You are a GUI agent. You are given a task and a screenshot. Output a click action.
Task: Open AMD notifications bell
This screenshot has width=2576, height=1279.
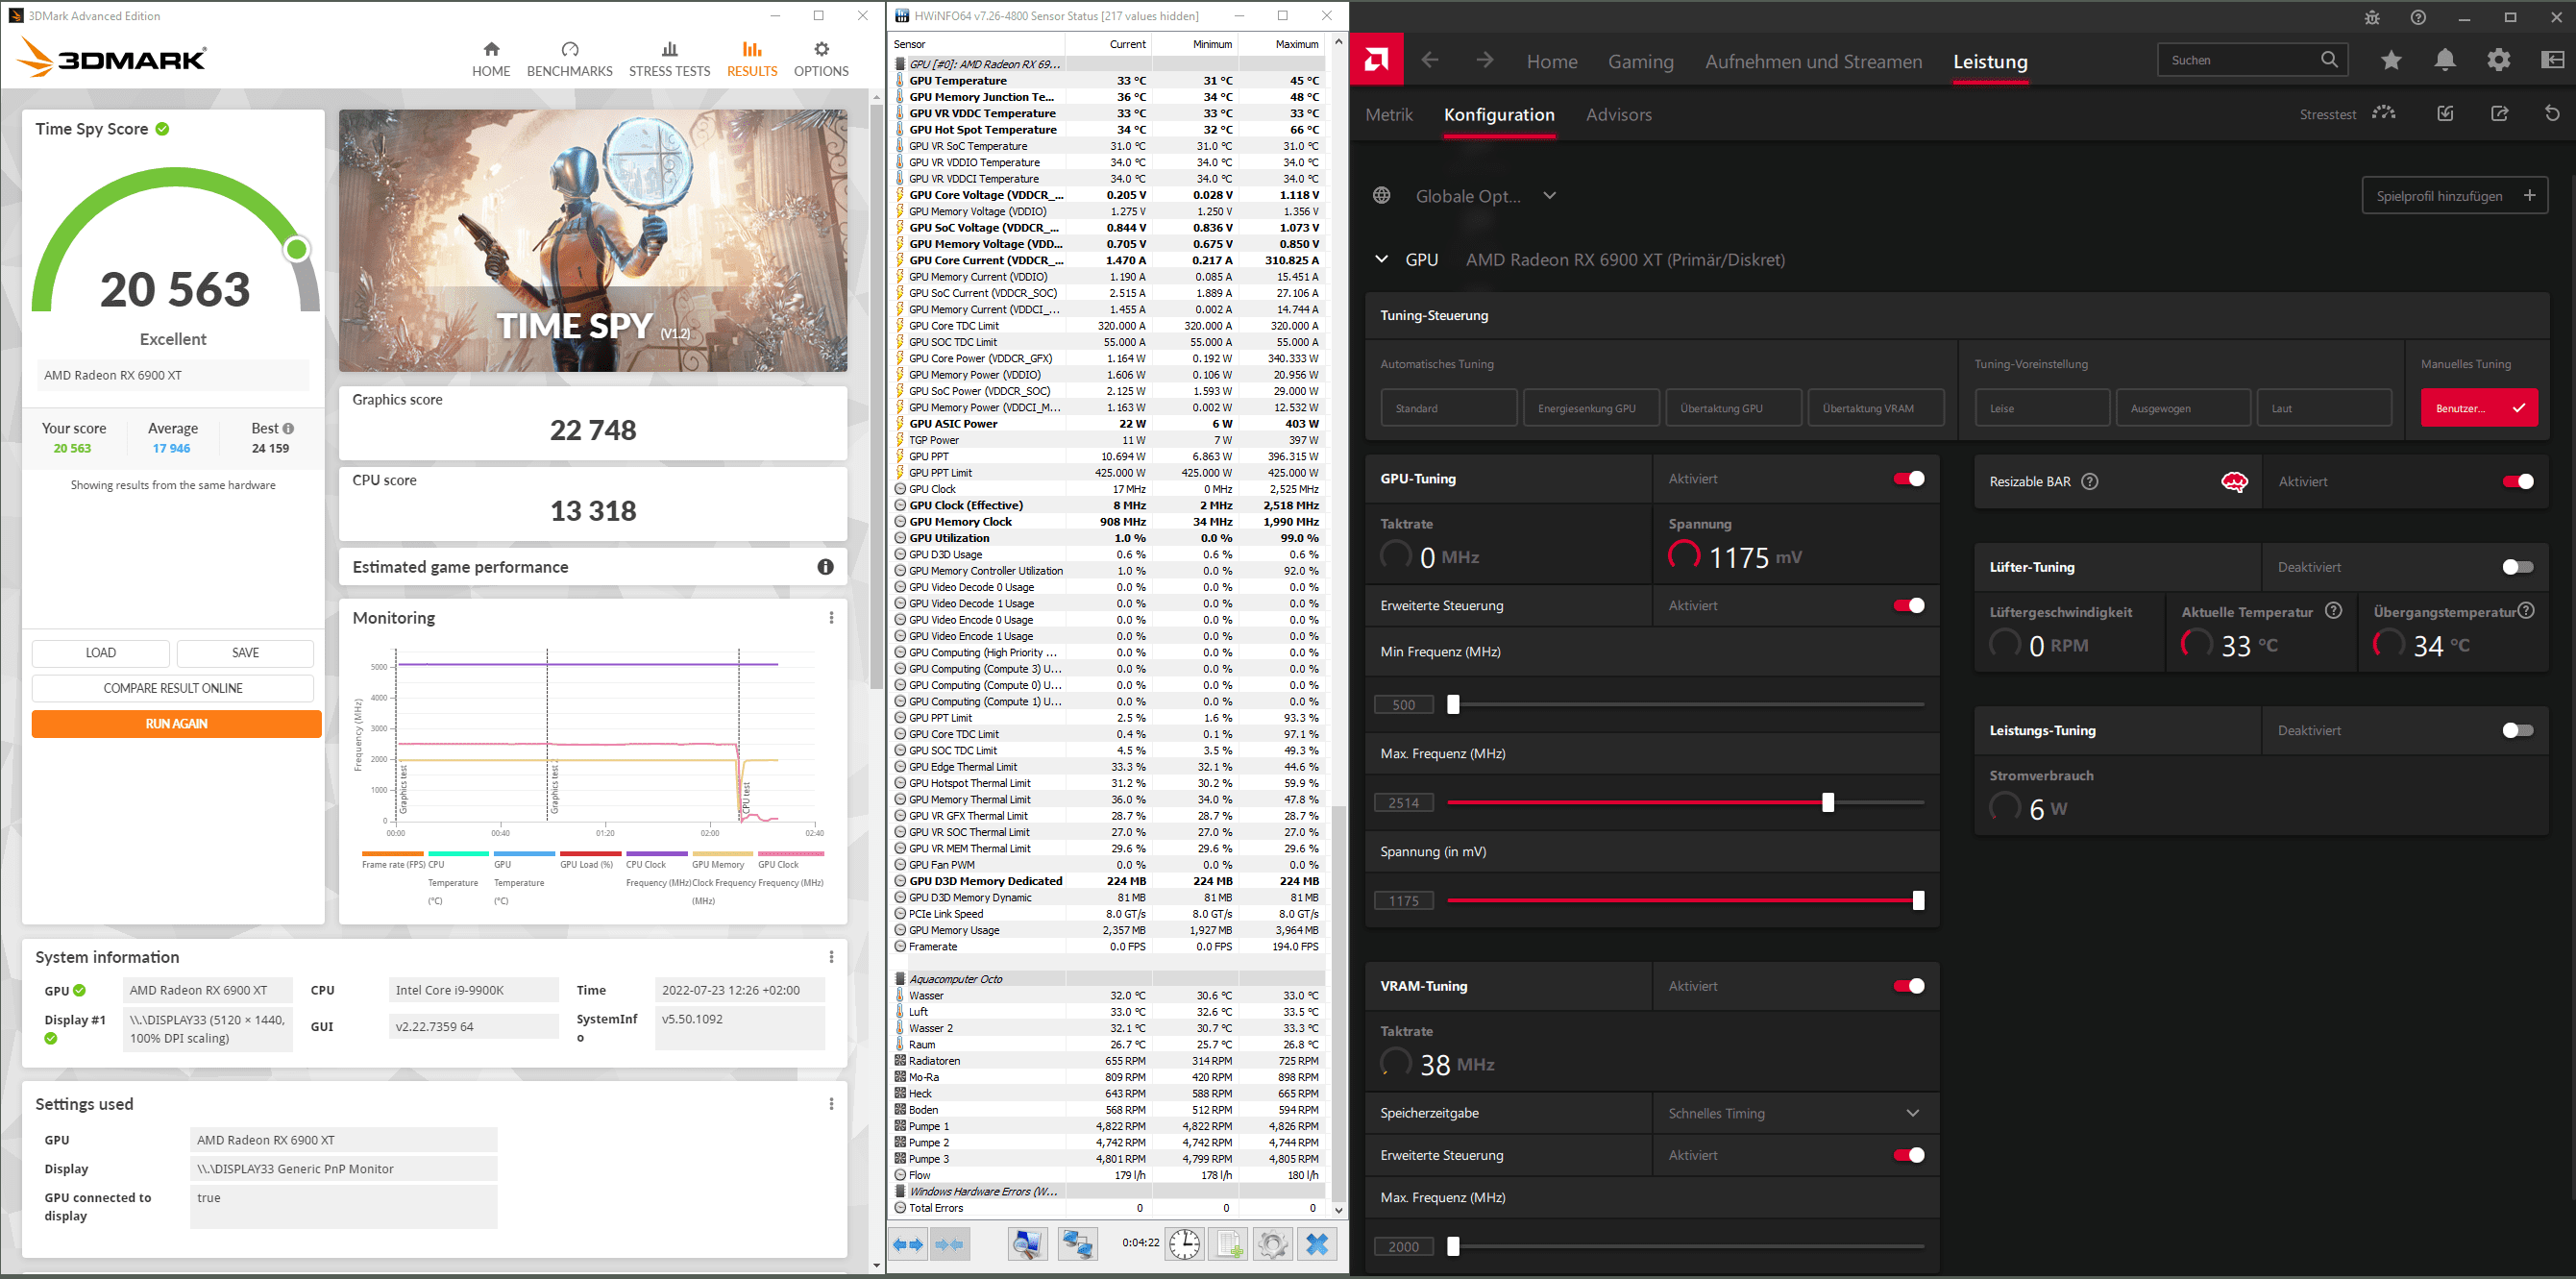click(2445, 60)
